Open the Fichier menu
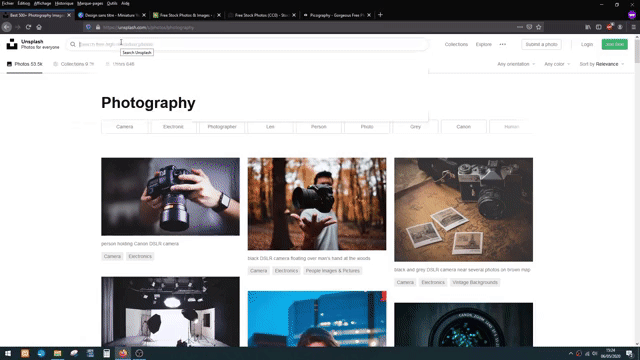Image resolution: width=640 pixels, height=360 pixels. (x=7, y=3)
